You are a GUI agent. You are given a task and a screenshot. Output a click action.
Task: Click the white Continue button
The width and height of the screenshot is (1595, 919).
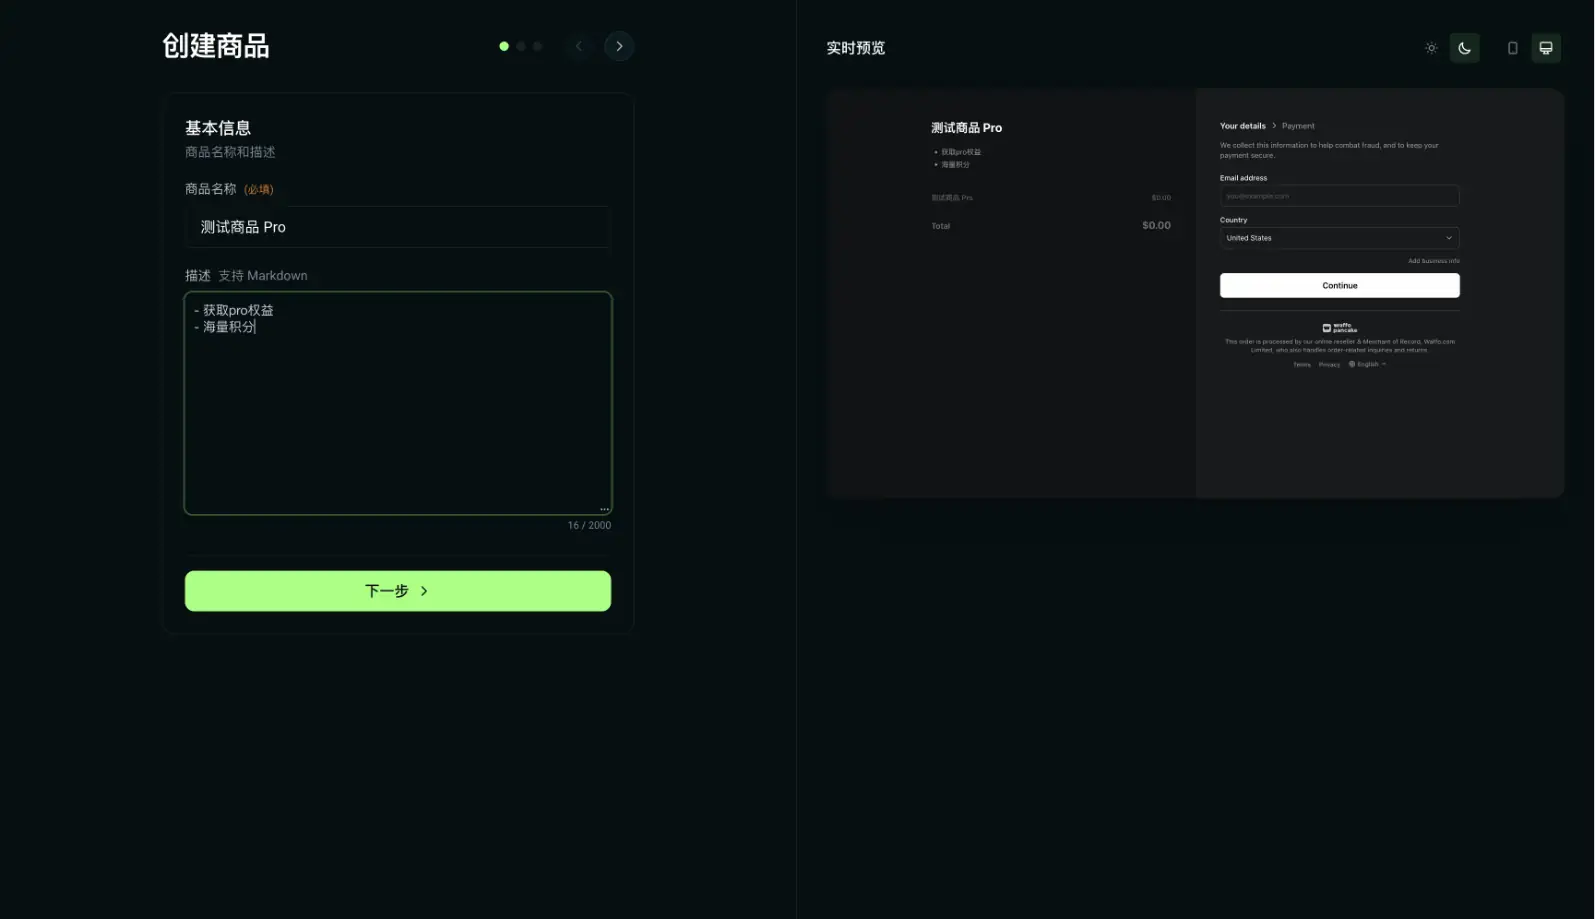[1339, 286]
